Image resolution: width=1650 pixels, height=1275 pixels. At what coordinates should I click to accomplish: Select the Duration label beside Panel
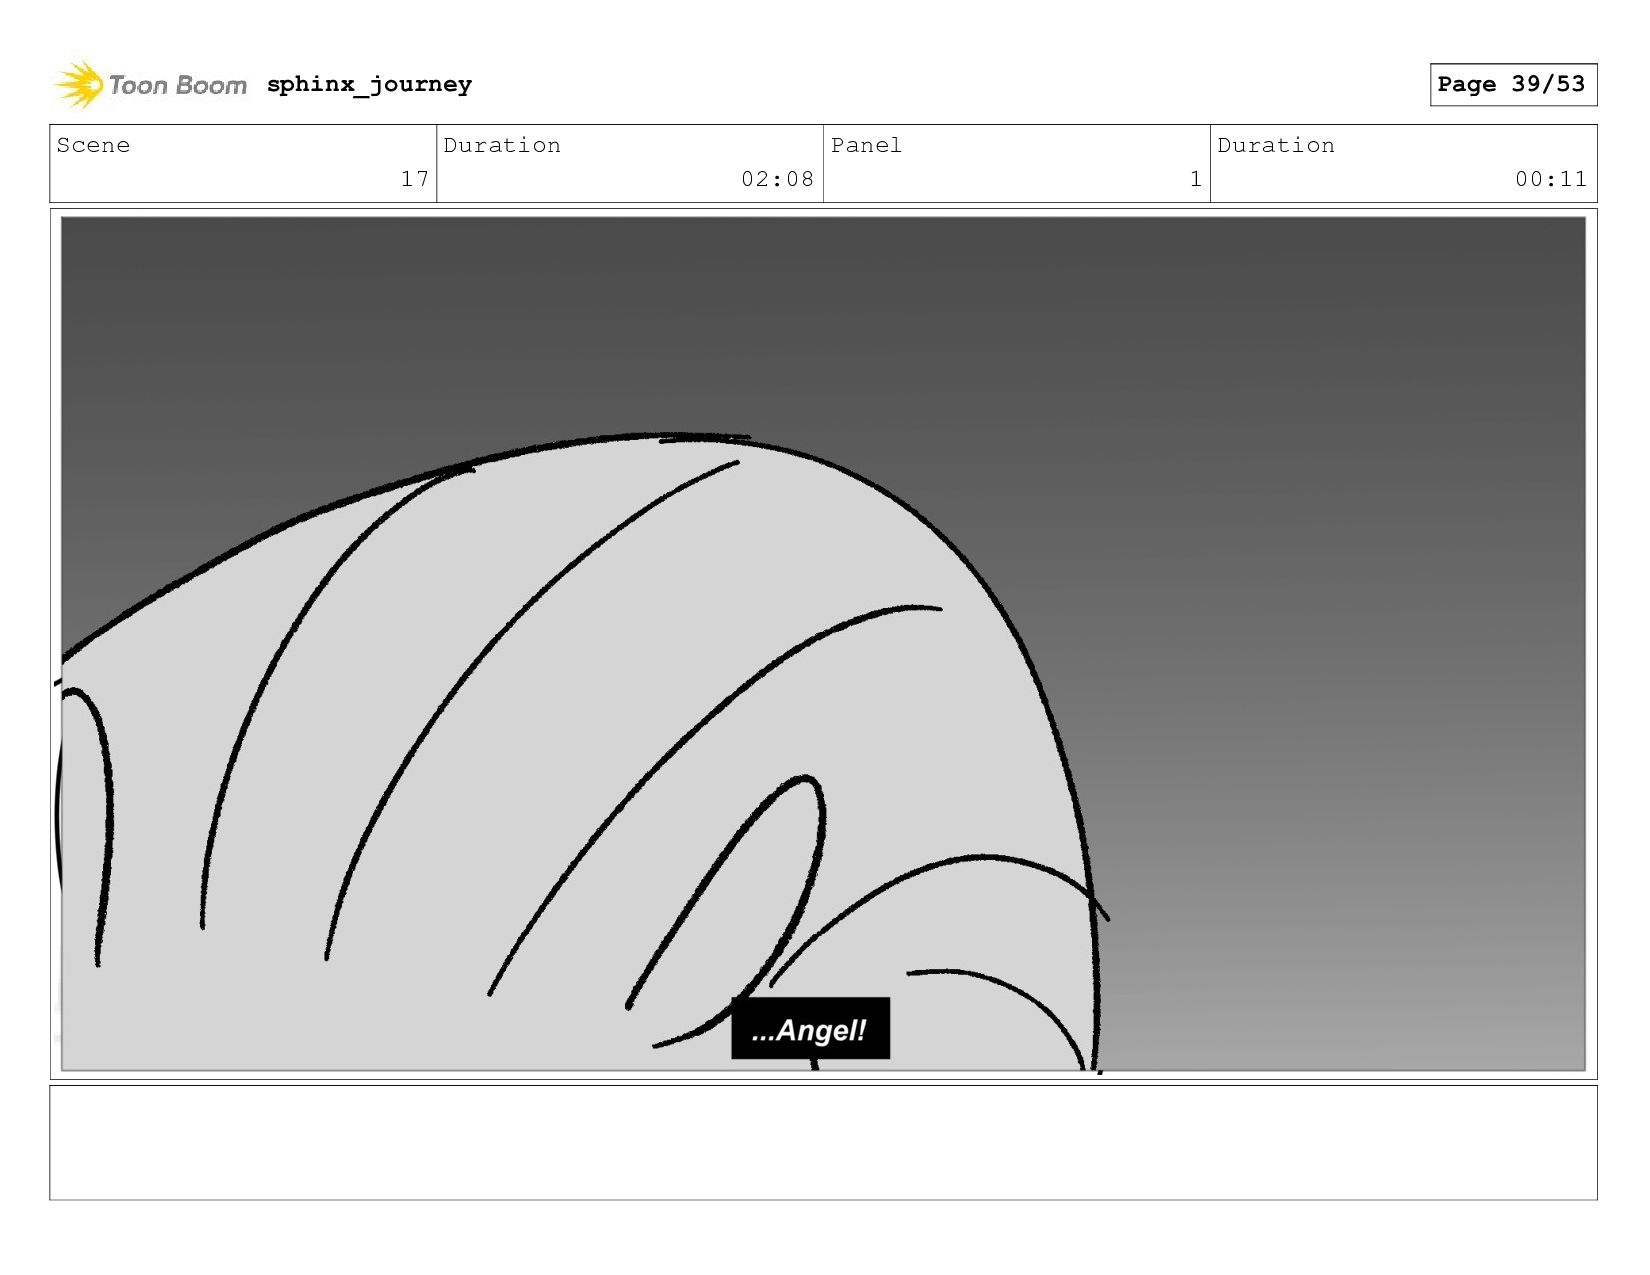pos(1276,145)
